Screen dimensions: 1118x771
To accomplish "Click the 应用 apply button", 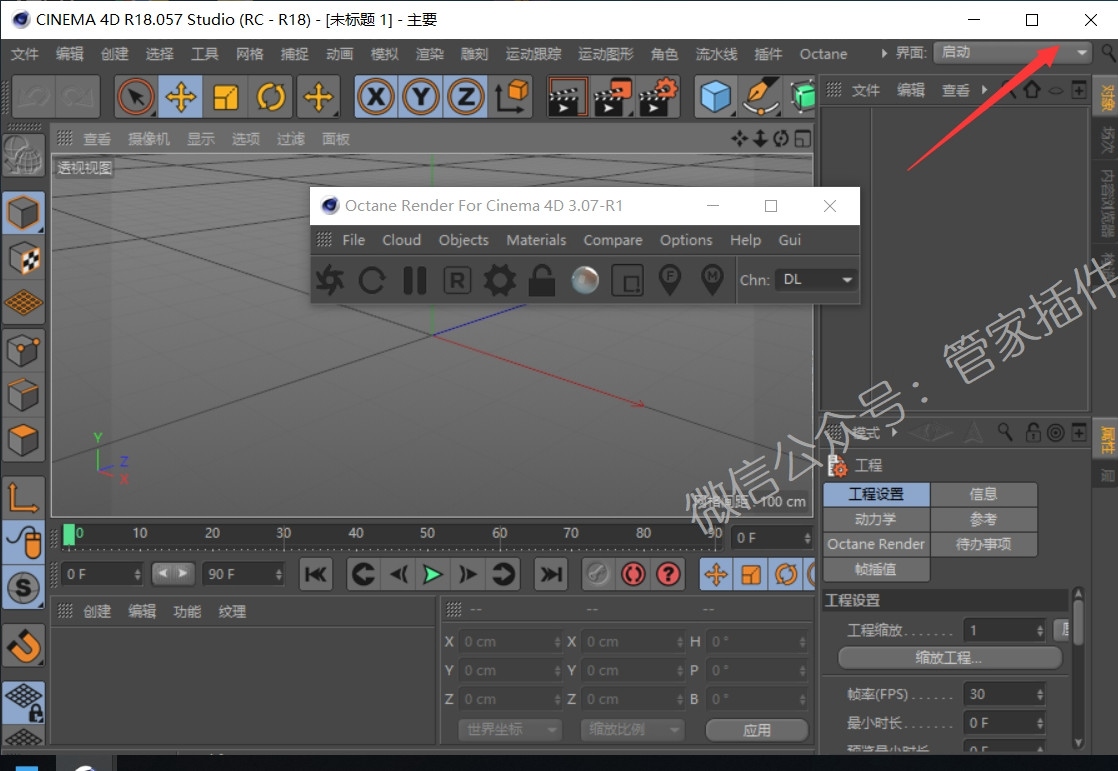I will coord(757,730).
